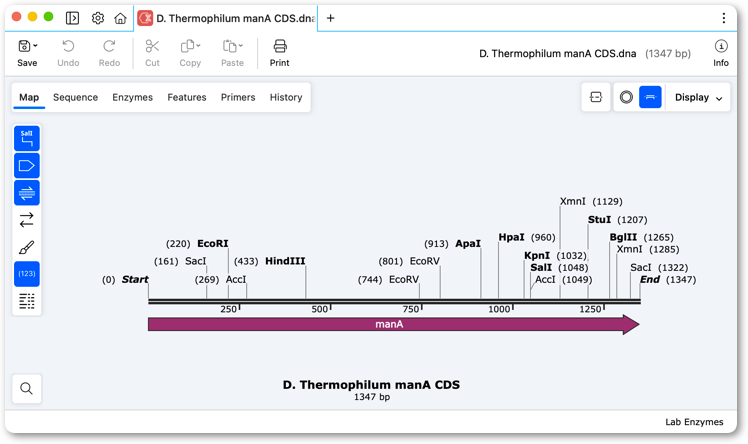Toggle the paintbrush colors sidebar button
Viewport: 748px width, 444px height.
tap(27, 247)
